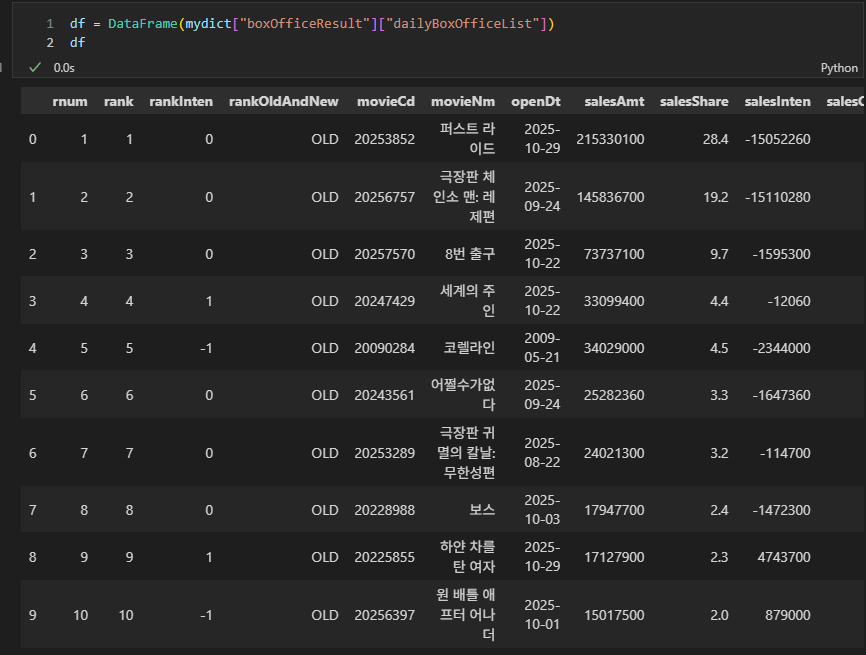
Task: Click the rank column header
Action: 119,102
